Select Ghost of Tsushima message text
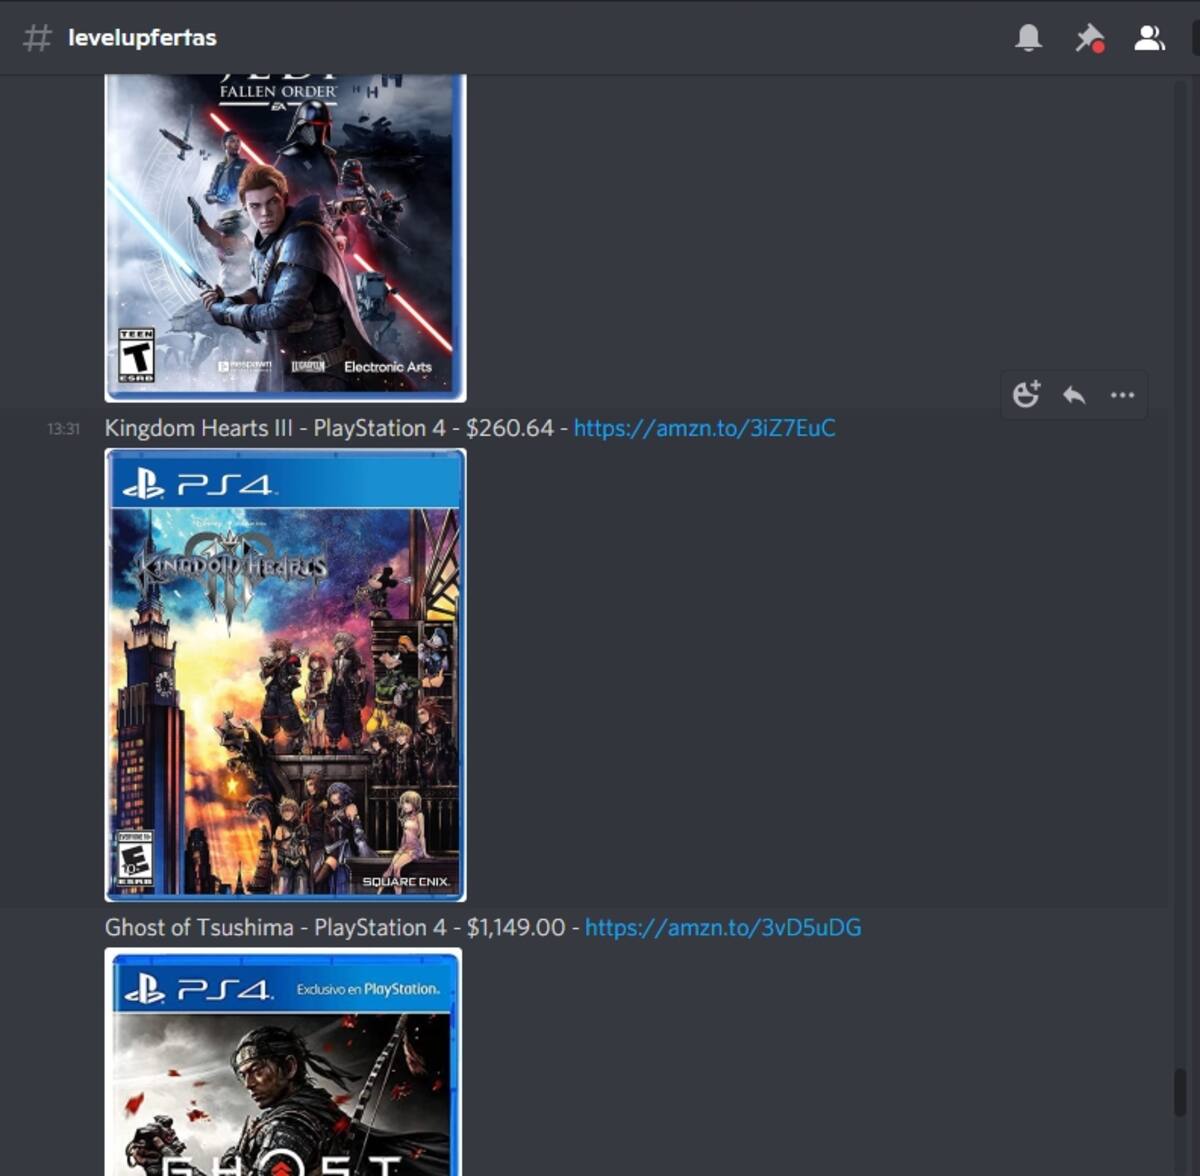The height and width of the screenshot is (1176, 1200). pos(342,927)
